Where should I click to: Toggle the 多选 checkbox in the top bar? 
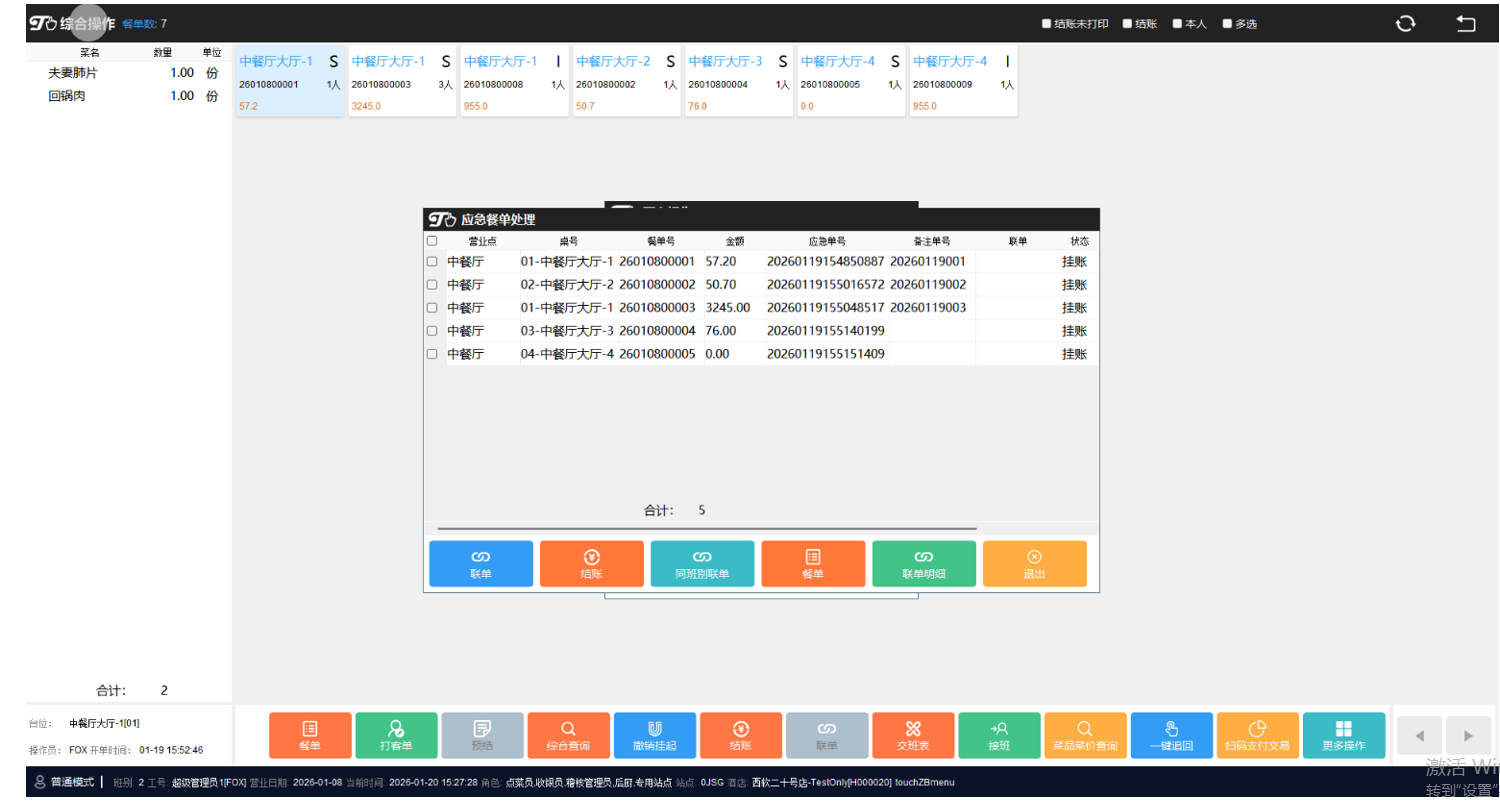point(1227,24)
